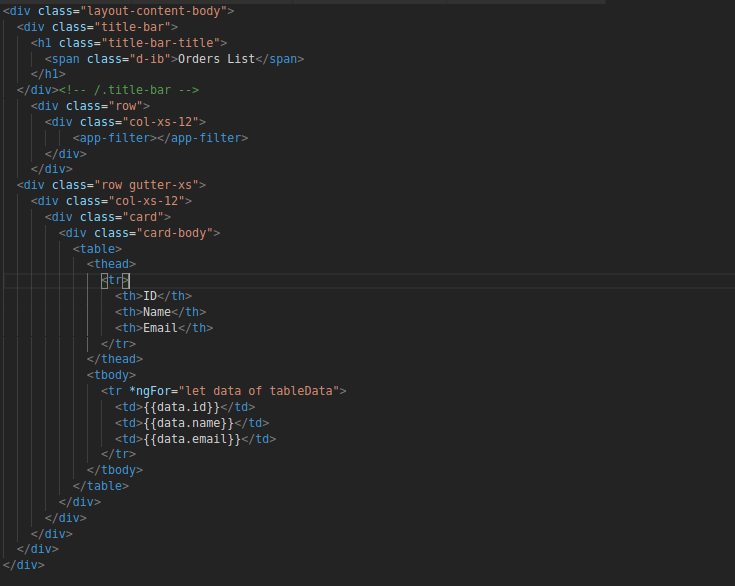The height and width of the screenshot is (586, 735).
Task: Click the {{data.id}} interpolation
Action: pyautogui.click(x=181, y=406)
